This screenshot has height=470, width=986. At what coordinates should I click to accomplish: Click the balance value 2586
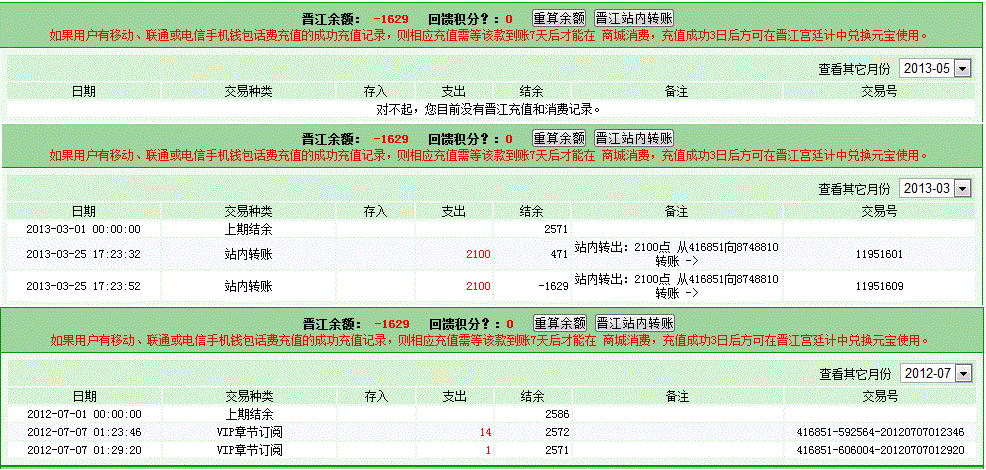(558, 414)
